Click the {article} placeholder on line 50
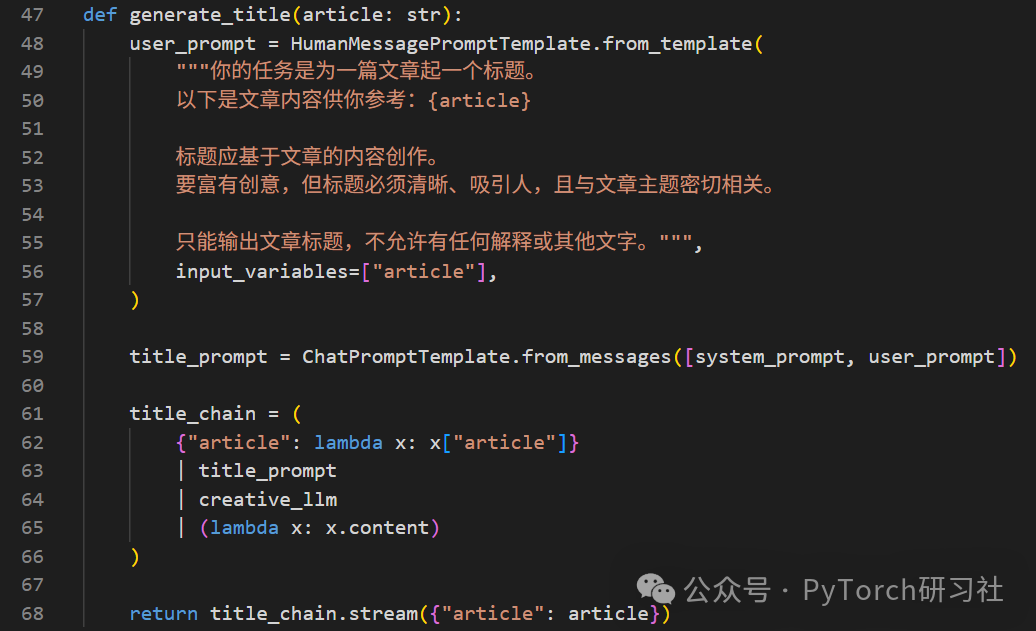1036x631 pixels. point(479,100)
